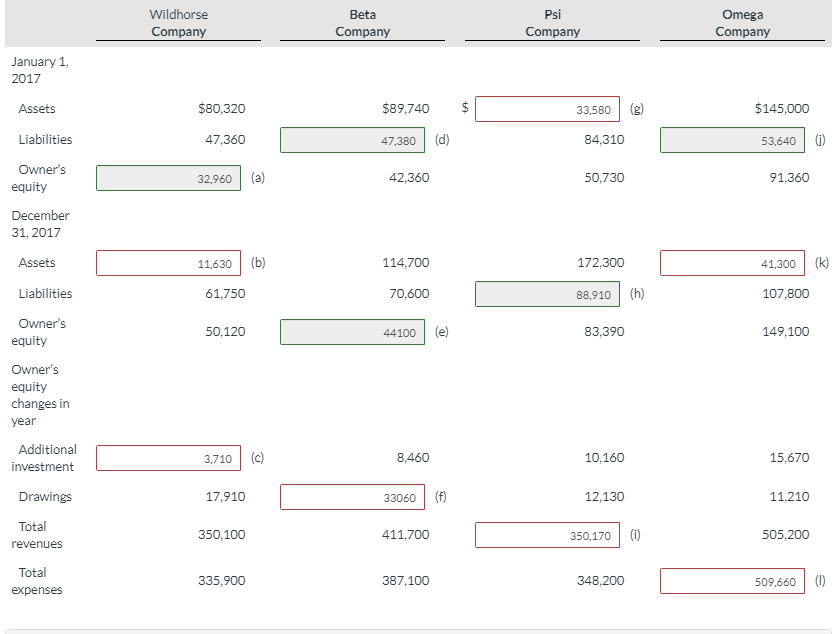Click the Psi total revenues field (i)
Viewport: 835px width, 634px height.
(545, 534)
